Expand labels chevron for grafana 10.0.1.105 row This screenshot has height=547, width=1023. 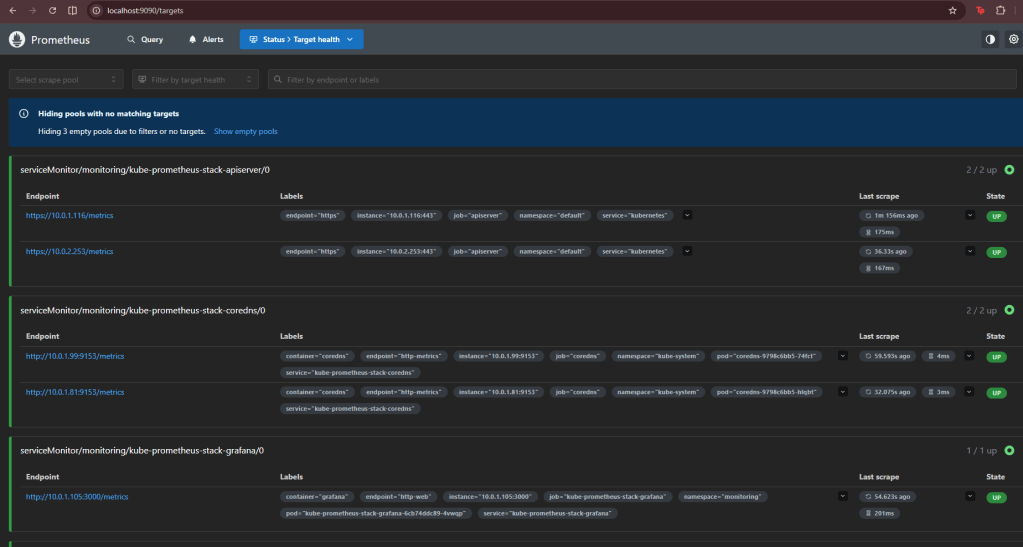tap(843, 496)
